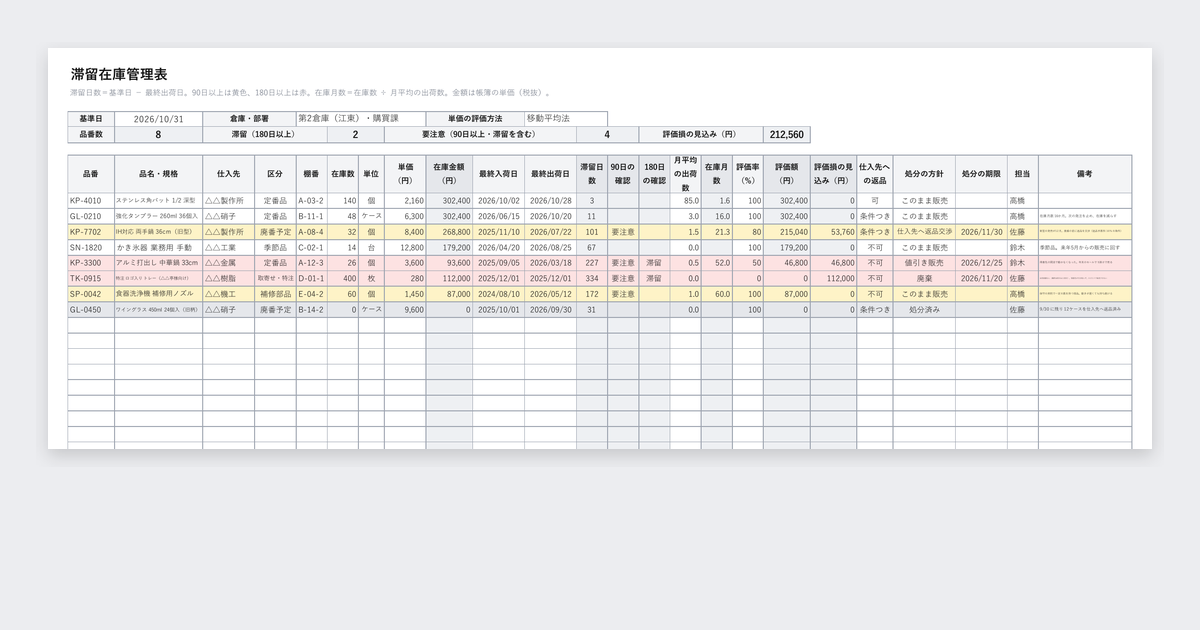Image resolution: width=1200 pixels, height=630 pixels.
Task: Click the disposal deadline 2026/12/25
Action: pos(982,263)
